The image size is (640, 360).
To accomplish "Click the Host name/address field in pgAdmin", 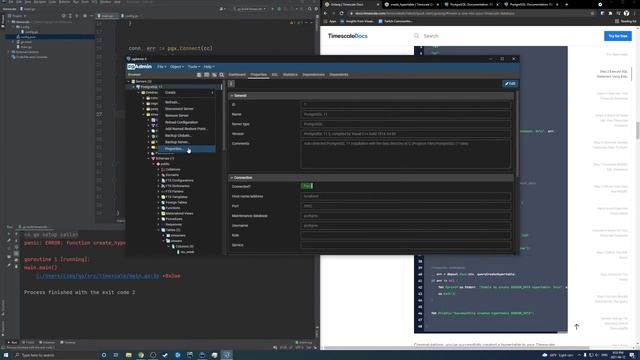I will click(x=406, y=196).
